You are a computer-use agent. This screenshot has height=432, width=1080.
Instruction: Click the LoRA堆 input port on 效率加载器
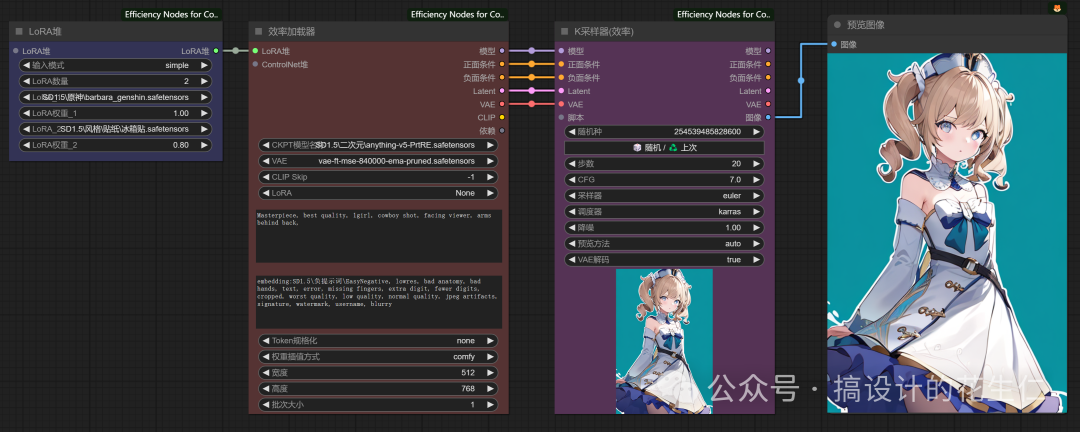point(255,50)
